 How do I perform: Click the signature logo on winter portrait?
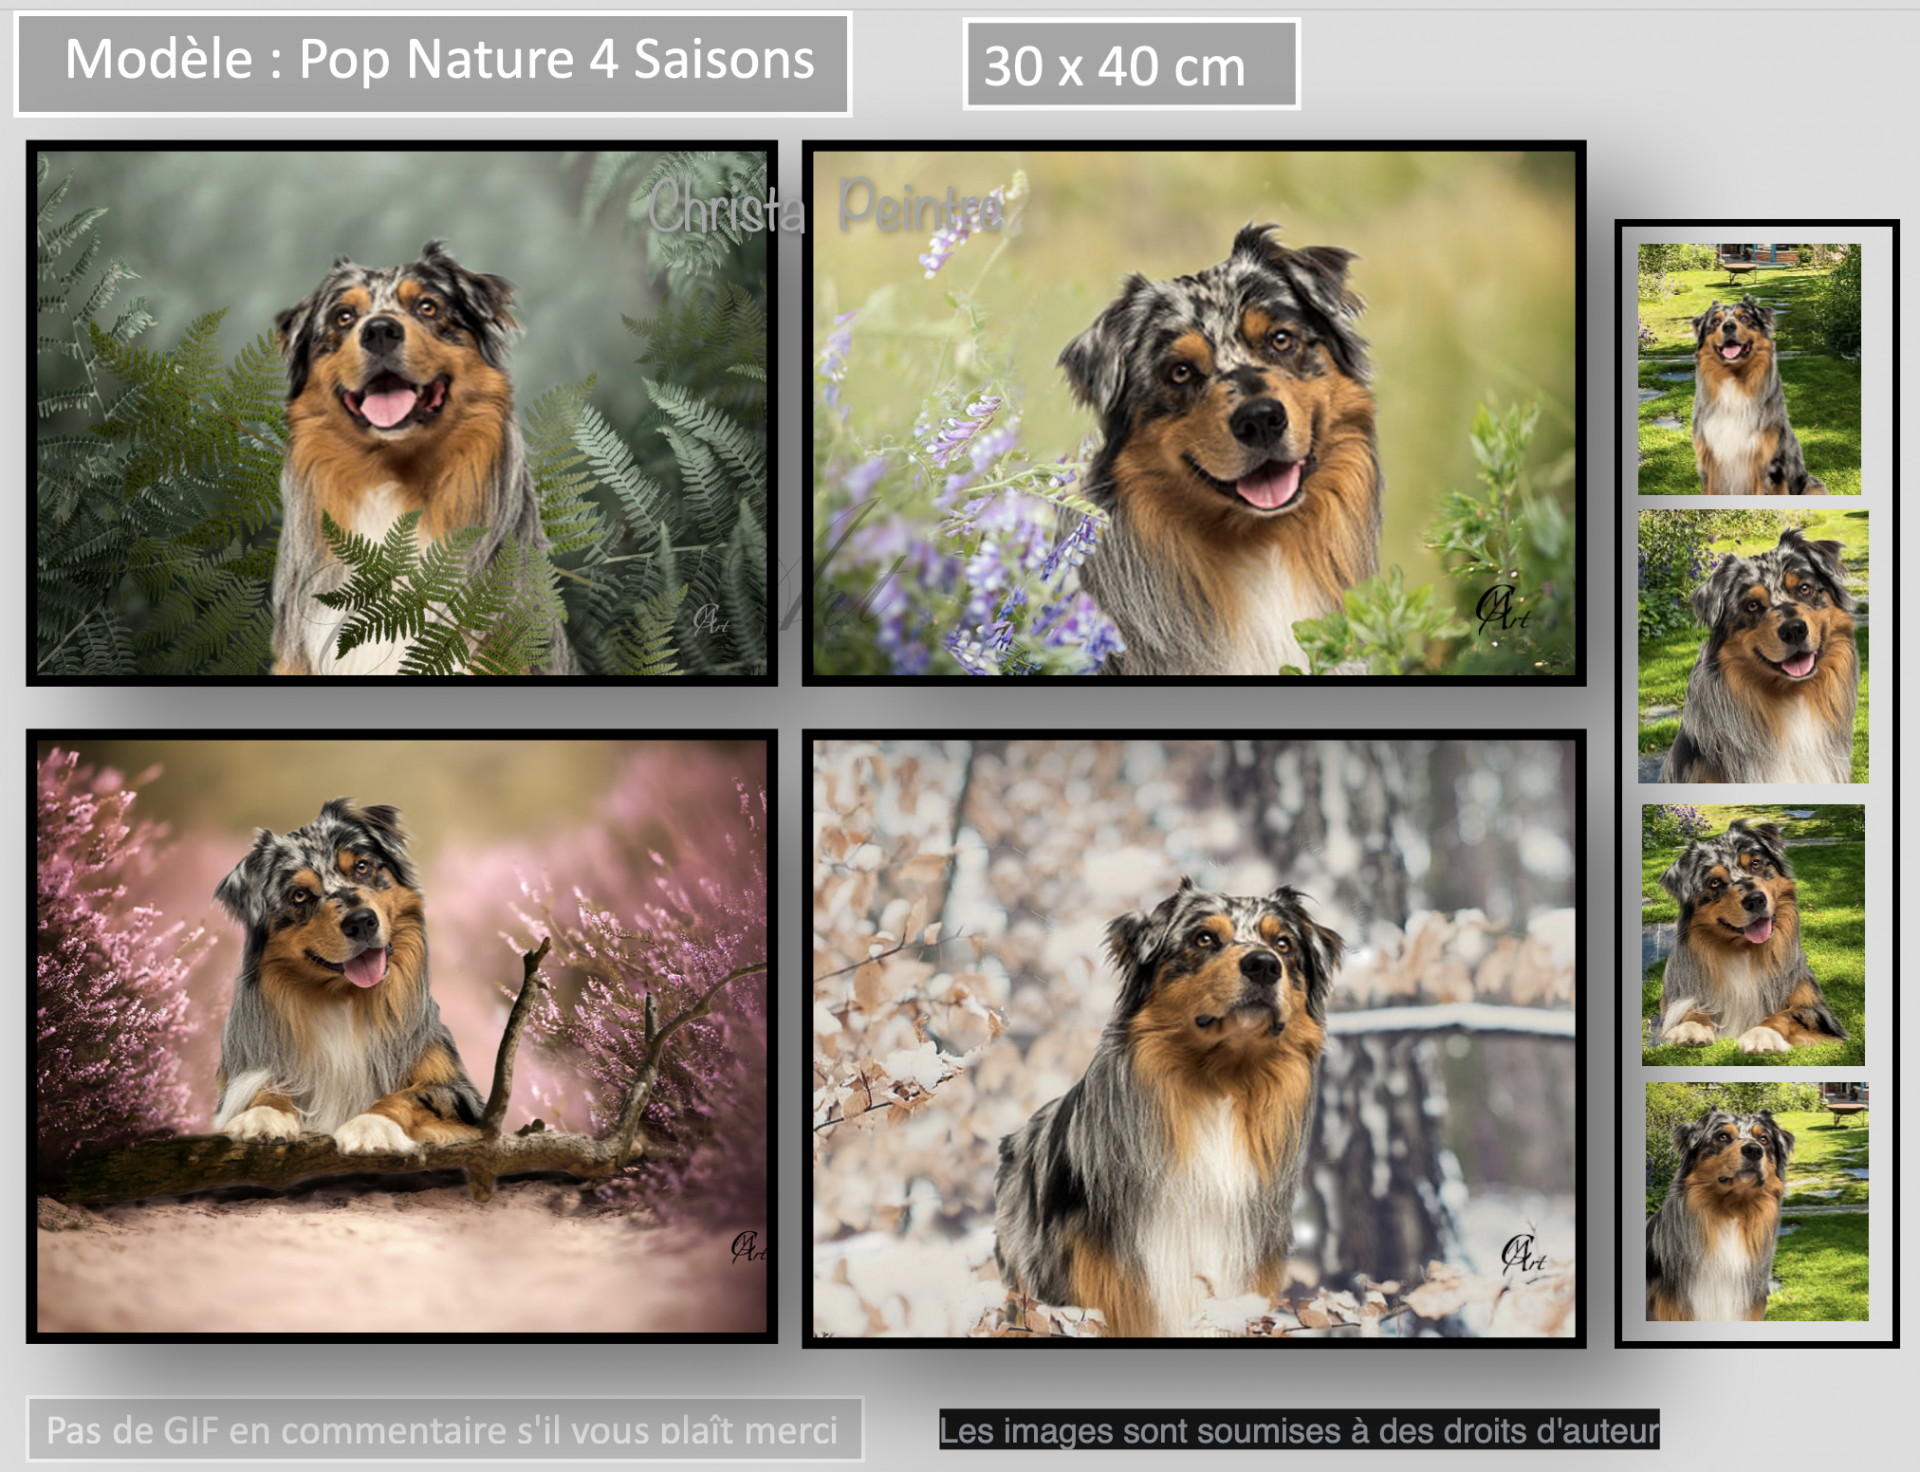[x=1523, y=1254]
